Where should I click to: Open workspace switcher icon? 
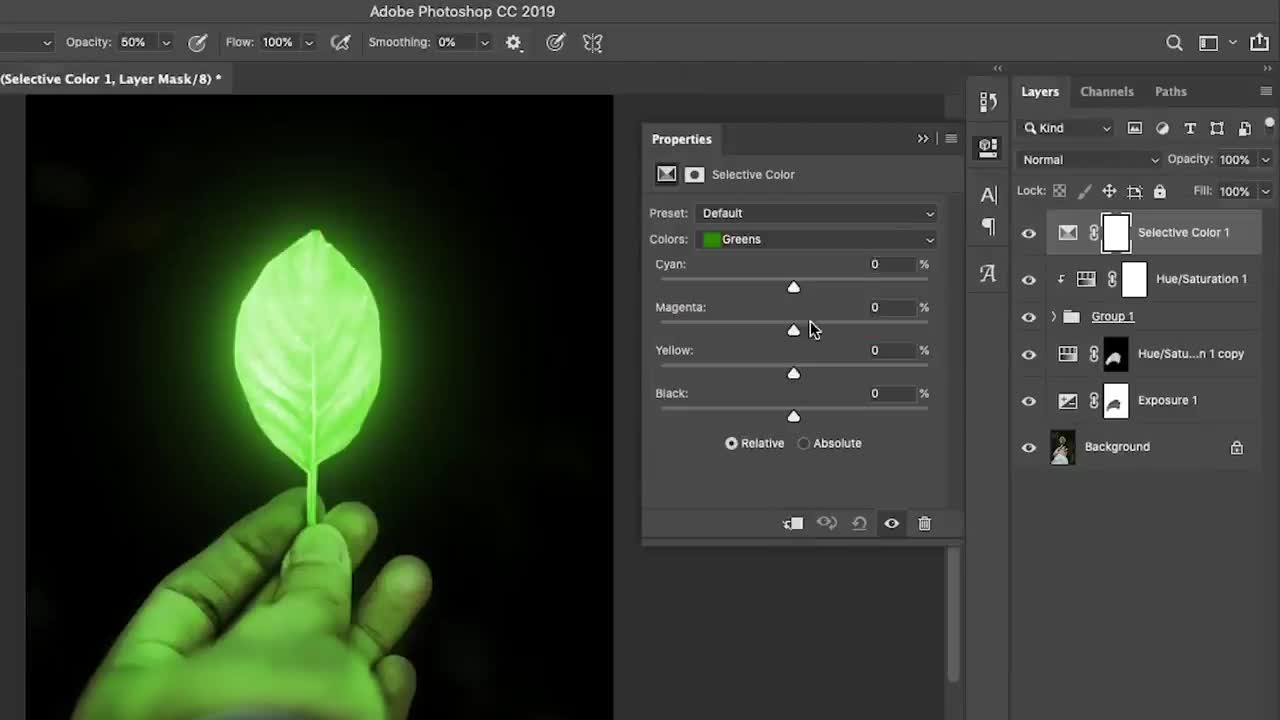coord(1208,43)
